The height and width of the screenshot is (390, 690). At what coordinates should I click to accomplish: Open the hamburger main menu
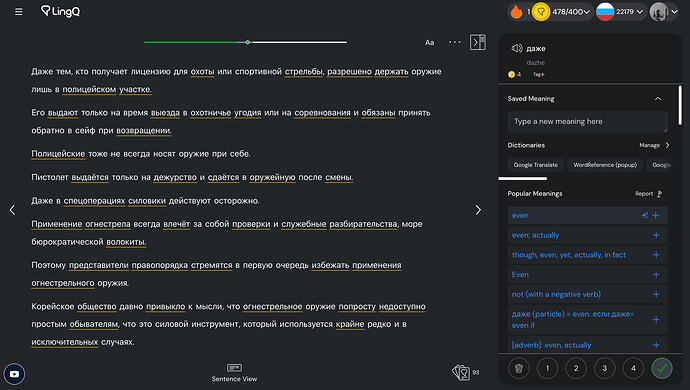(x=18, y=12)
